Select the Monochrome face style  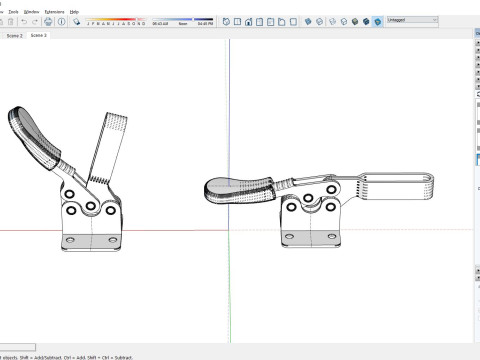[x=378, y=22]
